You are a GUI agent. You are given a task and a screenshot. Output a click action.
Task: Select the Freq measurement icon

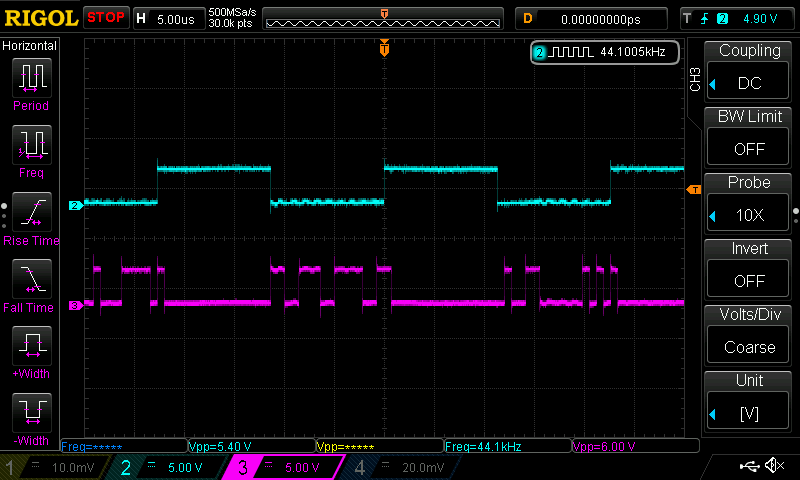coord(32,145)
